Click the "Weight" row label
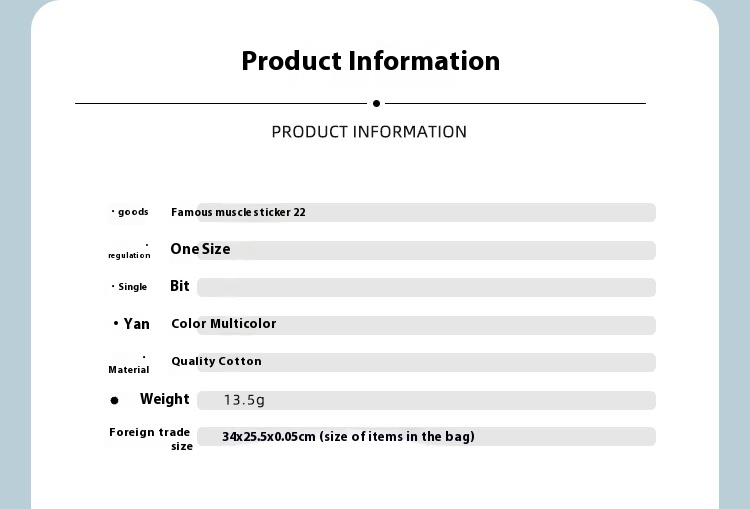The height and width of the screenshot is (509, 750). point(165,399)
